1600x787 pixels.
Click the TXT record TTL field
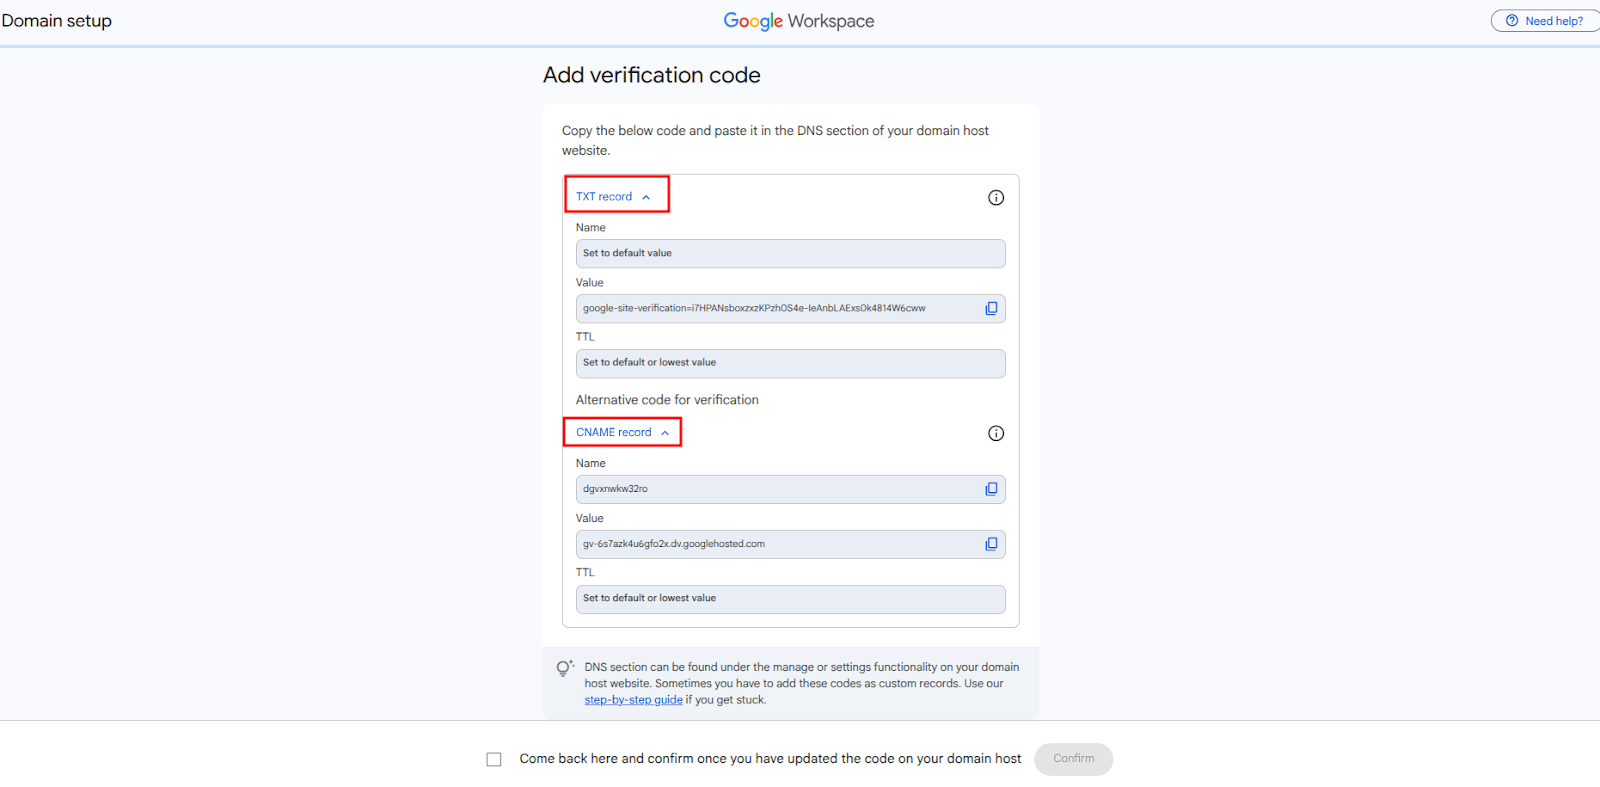coord(790,363)
